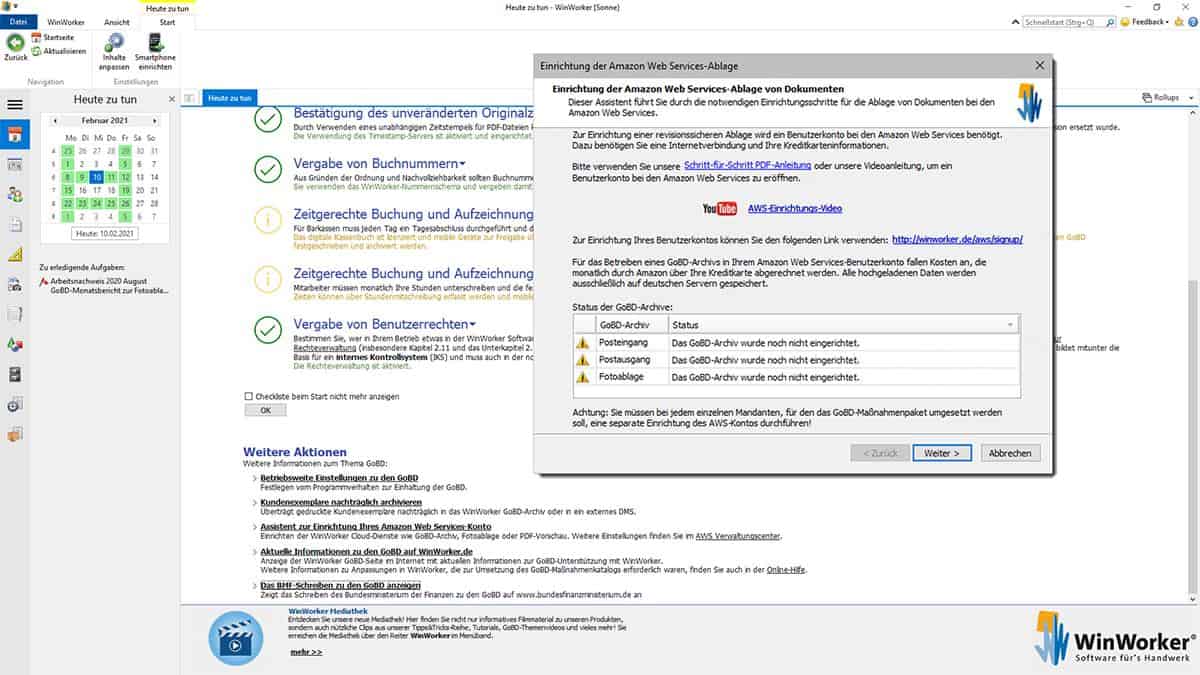Click the Mediathek clapperboard icon
The image size is (1200, 675).
click(x=235, y=637)
